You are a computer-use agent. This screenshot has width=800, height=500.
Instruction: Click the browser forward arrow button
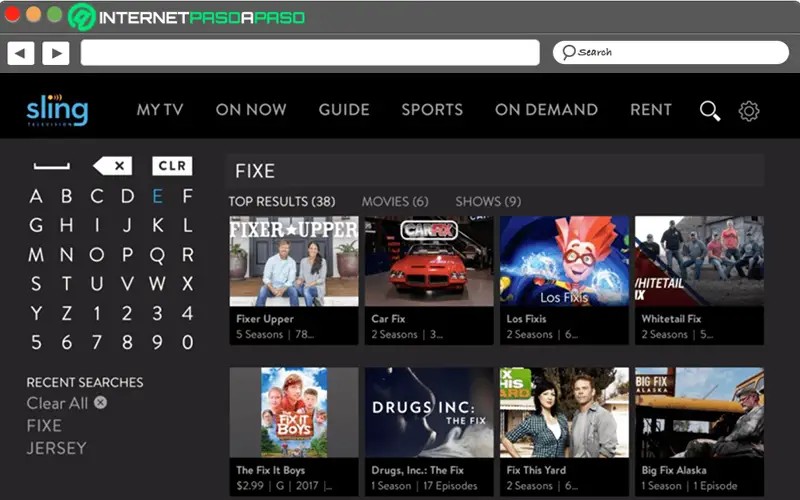coord(56,53)
